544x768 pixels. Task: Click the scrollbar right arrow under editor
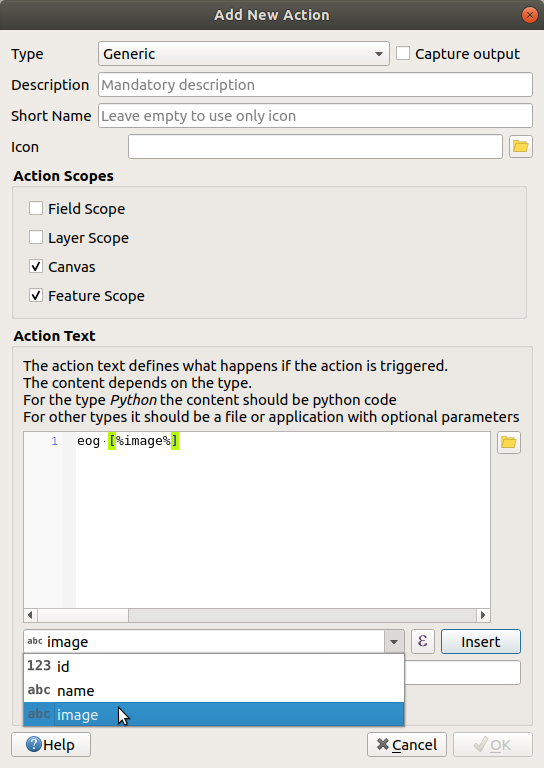483,615
